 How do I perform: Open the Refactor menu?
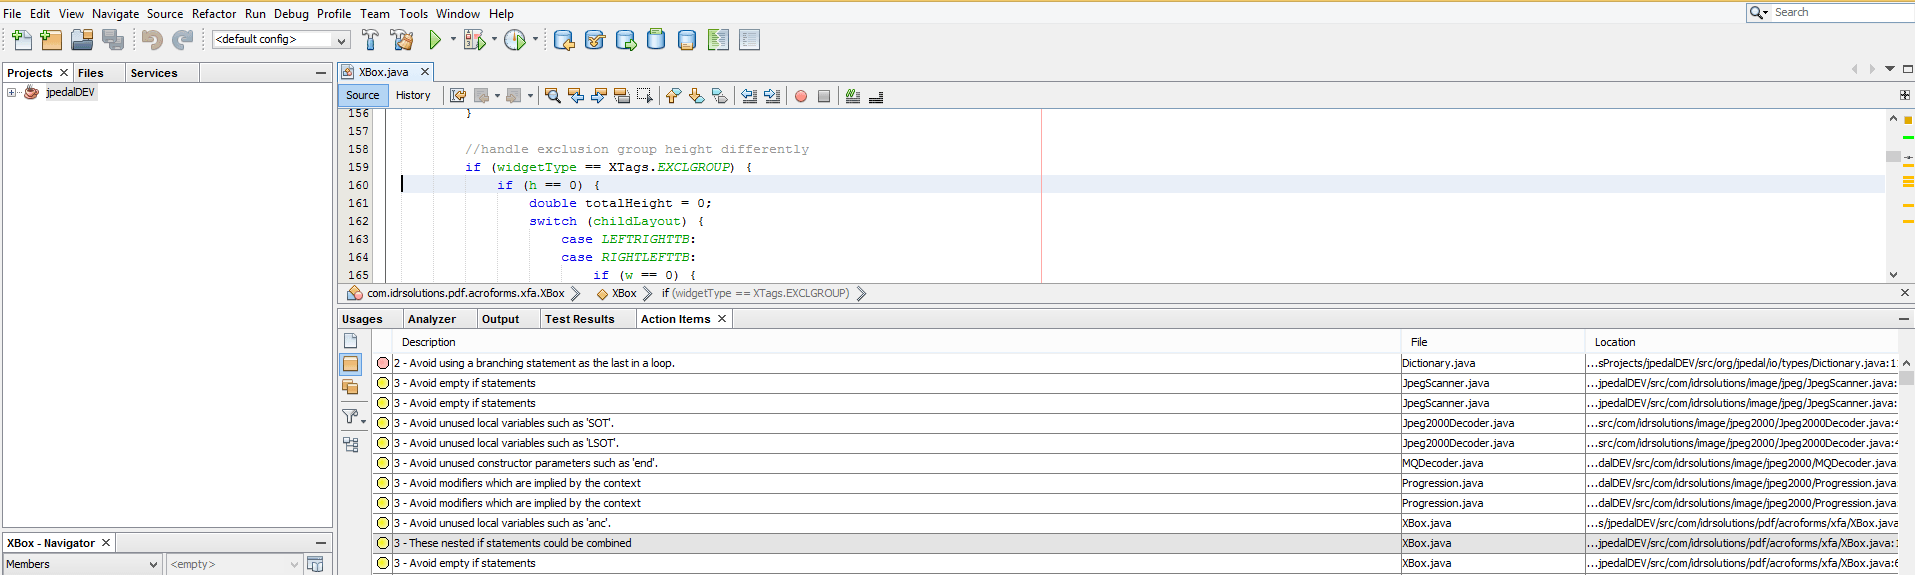[x=214, y=13]
